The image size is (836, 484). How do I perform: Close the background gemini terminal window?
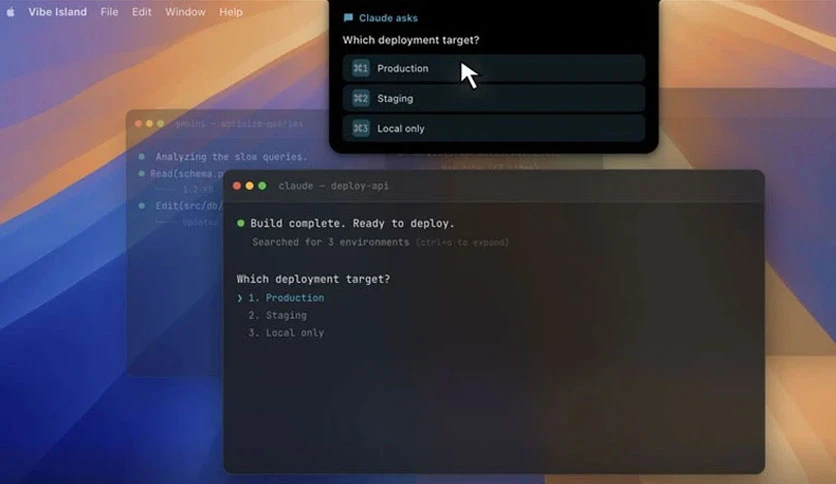point(139,124)
